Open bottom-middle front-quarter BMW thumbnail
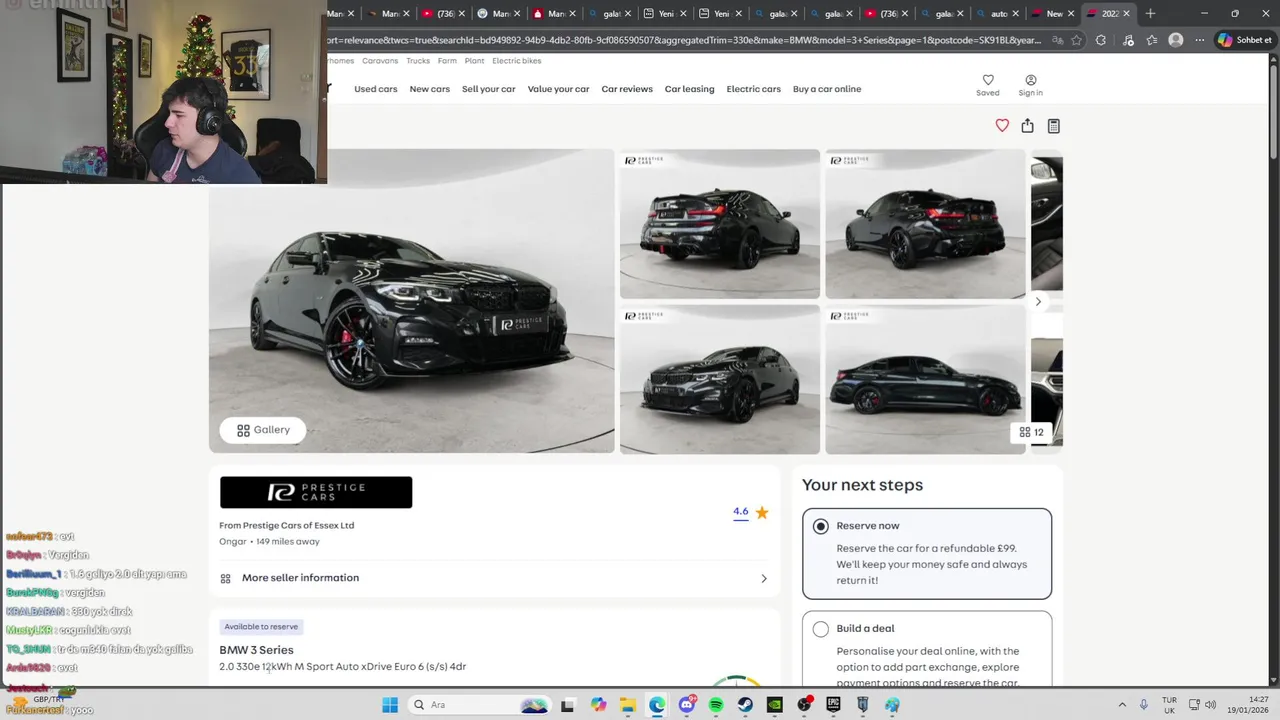The image size is (1280, 720). click(x=720, y=380)
